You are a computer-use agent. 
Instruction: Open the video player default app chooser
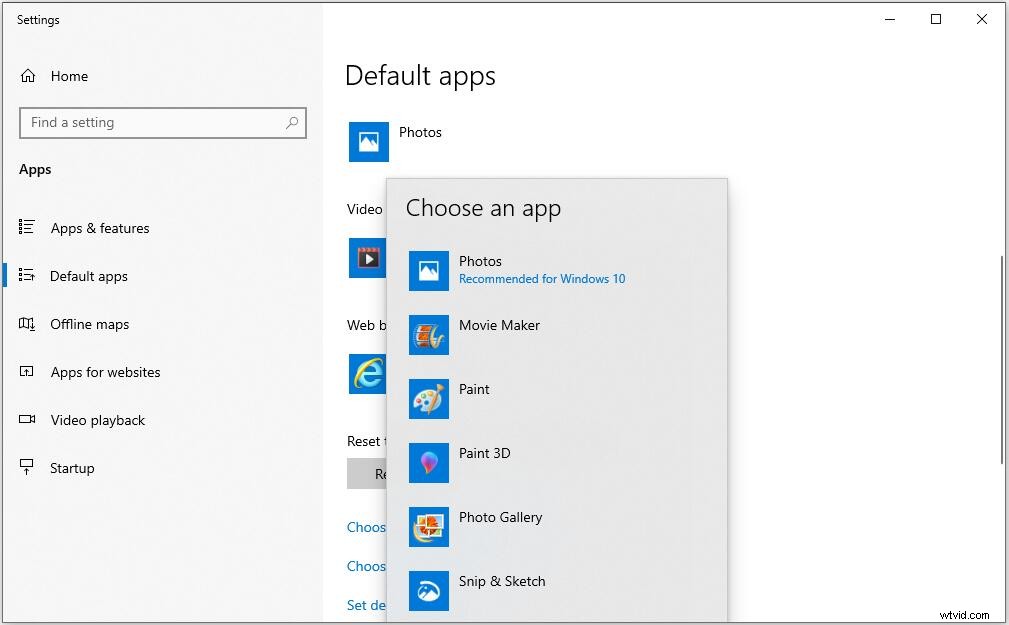(x=368, y=258)
